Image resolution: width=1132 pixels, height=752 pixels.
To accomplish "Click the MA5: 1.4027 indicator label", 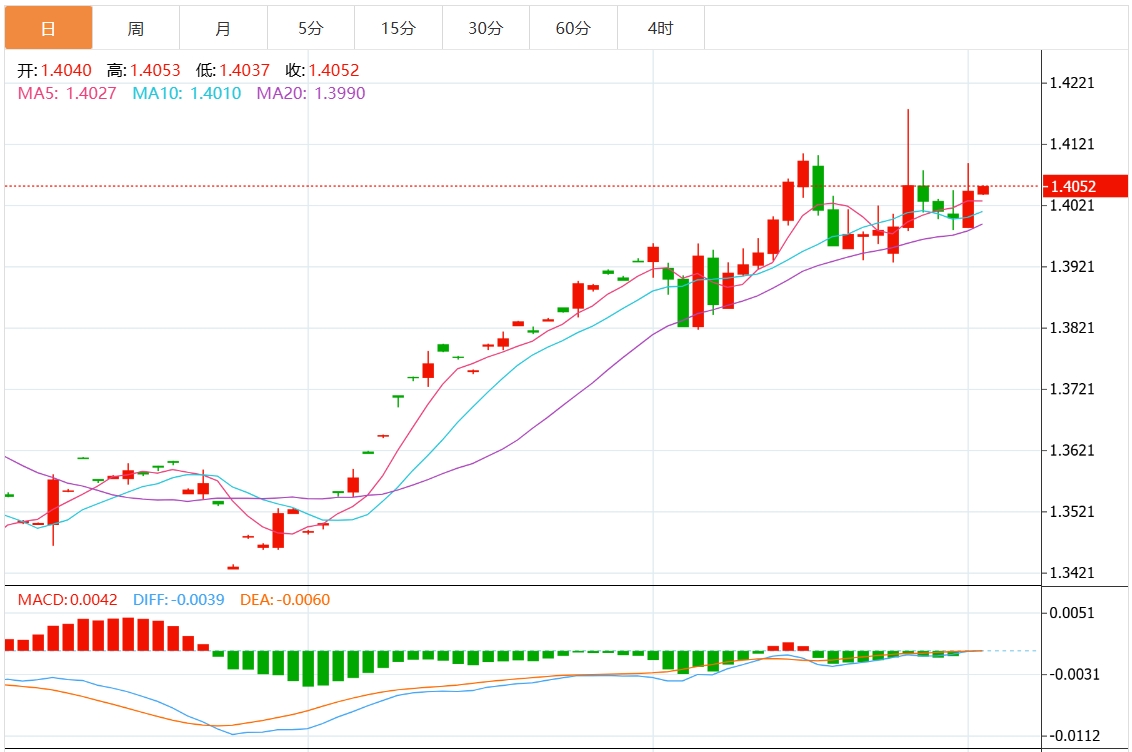I will point(67,93).
